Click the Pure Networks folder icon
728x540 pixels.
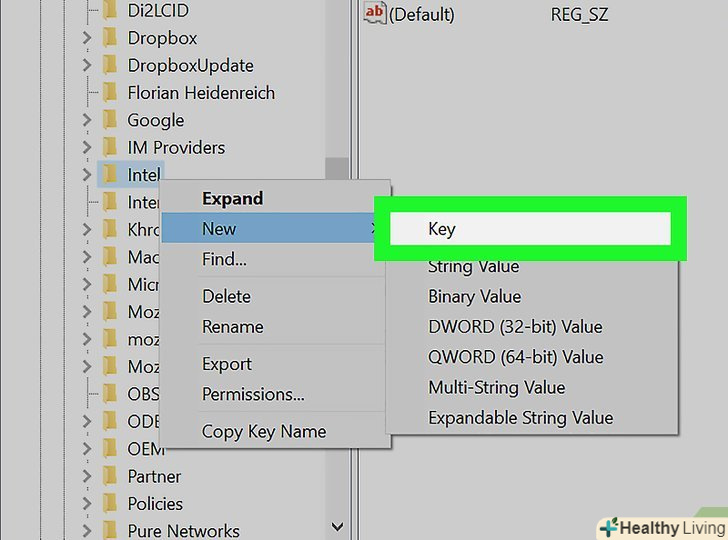coord(110,531)
